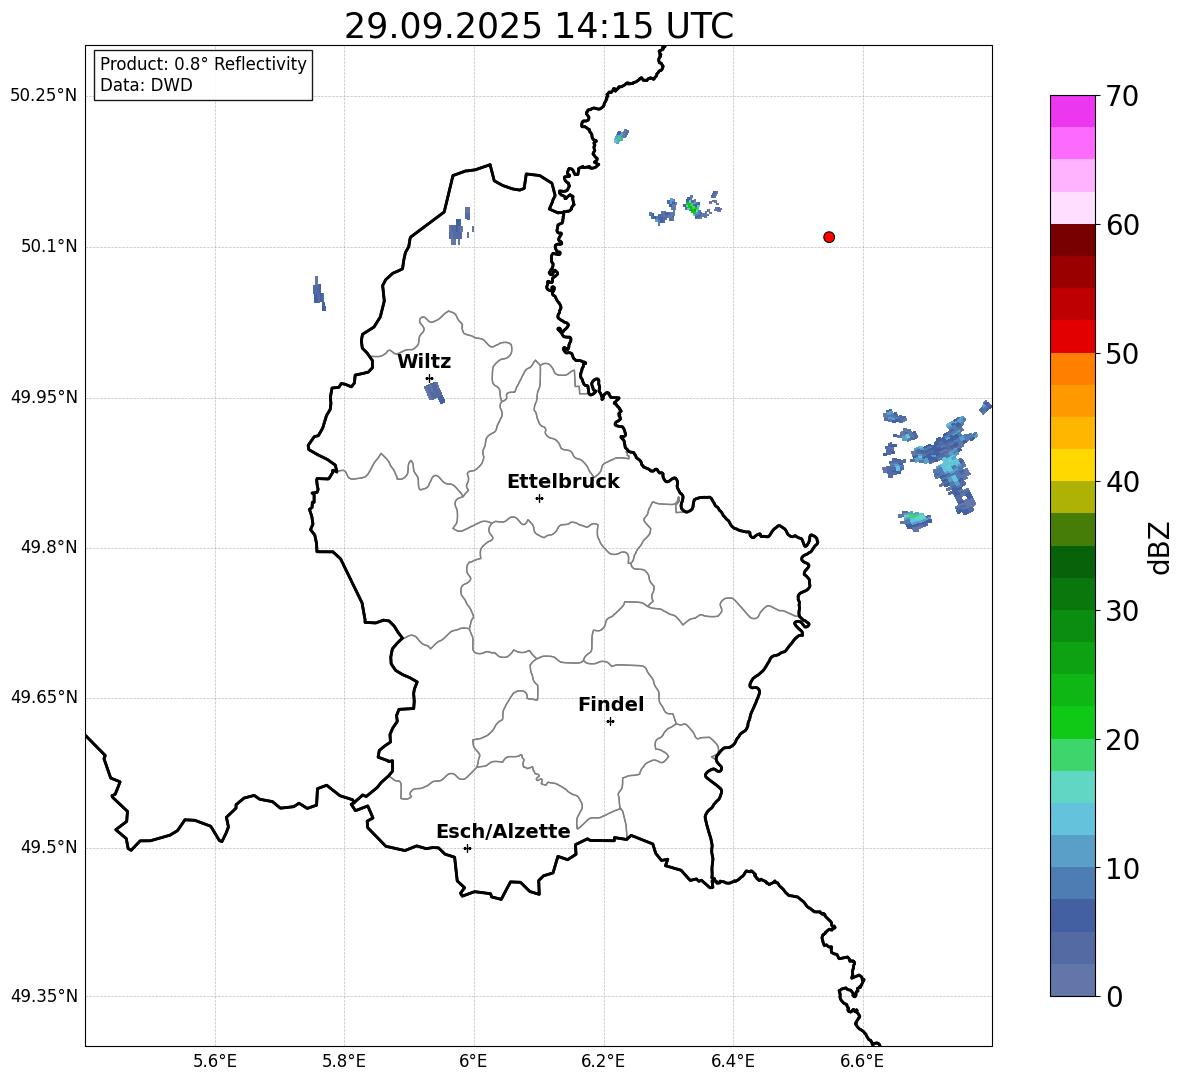Screen dimensions: 1184x1081
Task: Click the 6.6°E longitude label
Action: (x=862, y=1061)
